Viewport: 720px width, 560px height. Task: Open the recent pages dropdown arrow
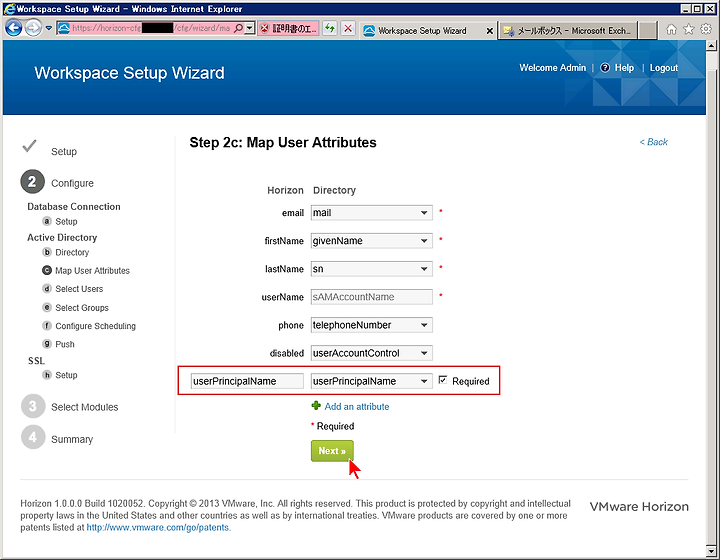tap(49, 28)
